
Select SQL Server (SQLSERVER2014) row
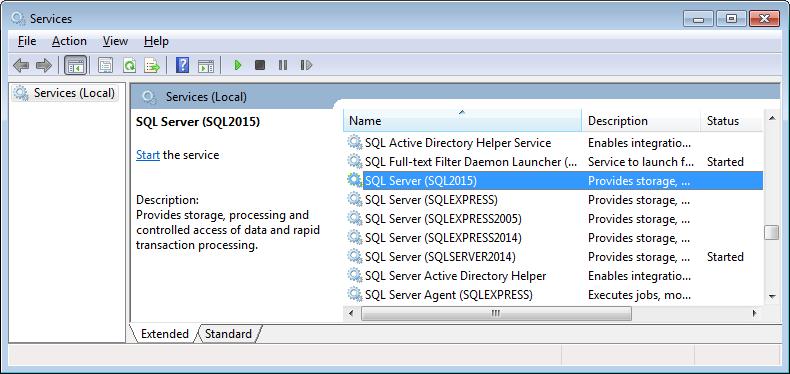[554, 257]
